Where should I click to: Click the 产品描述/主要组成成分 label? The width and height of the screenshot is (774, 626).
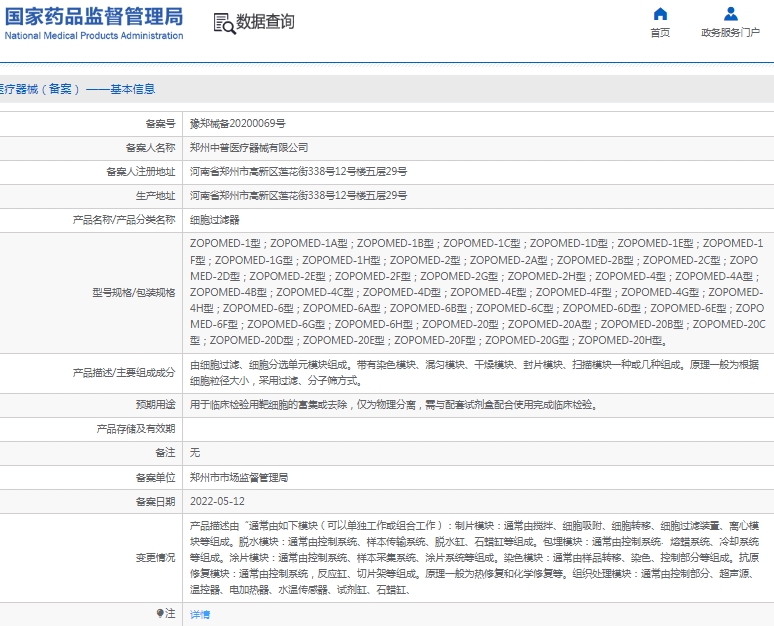coord(124,373)
